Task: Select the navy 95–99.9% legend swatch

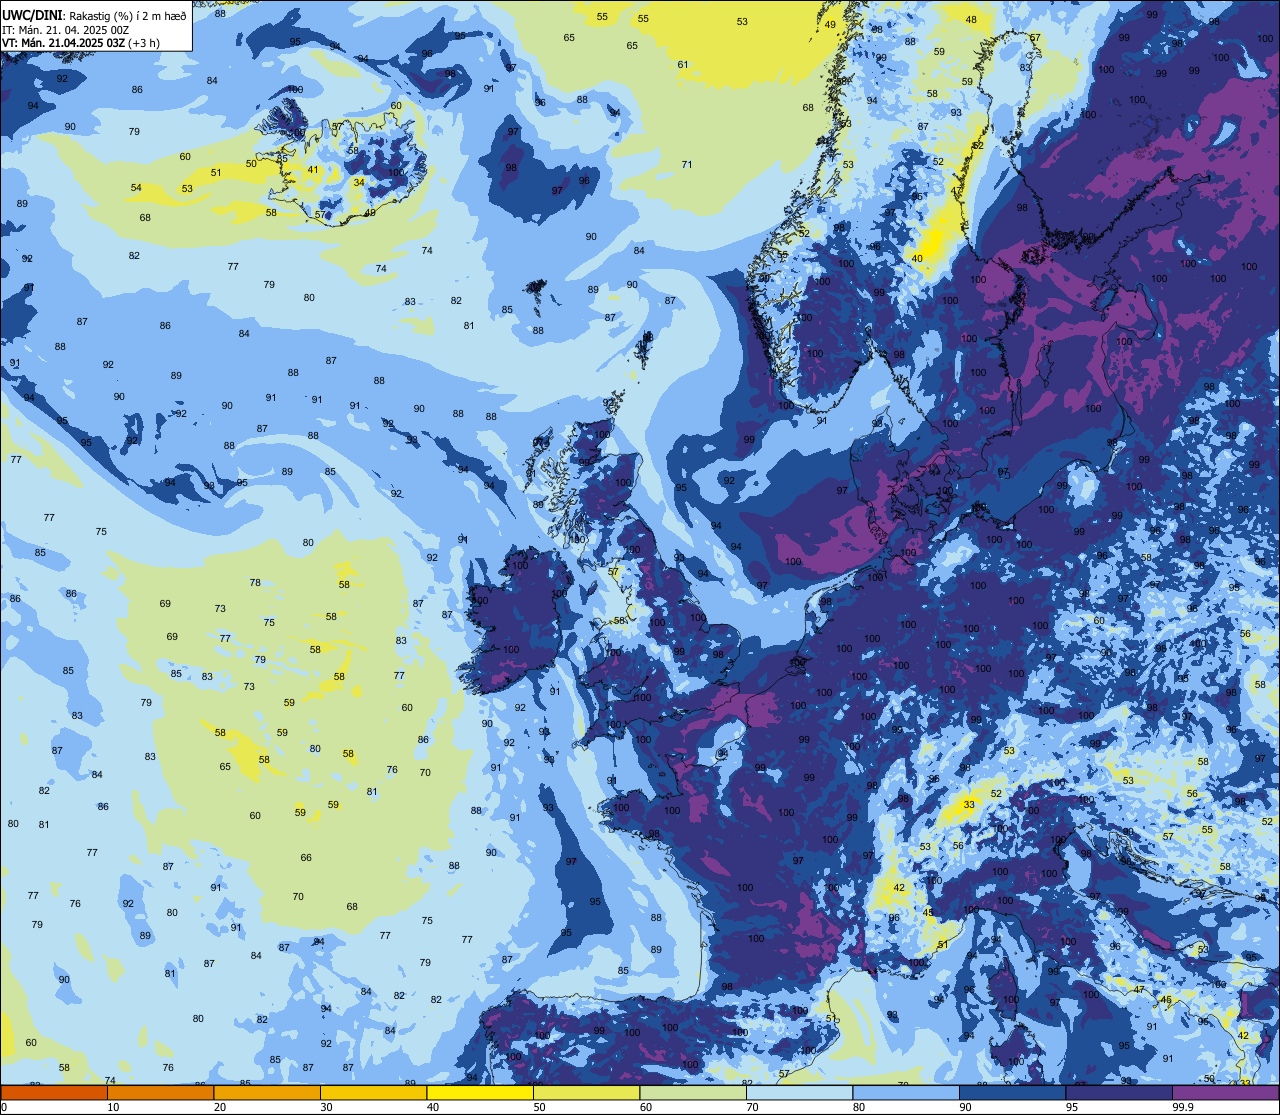Action: (1119, 1092)
